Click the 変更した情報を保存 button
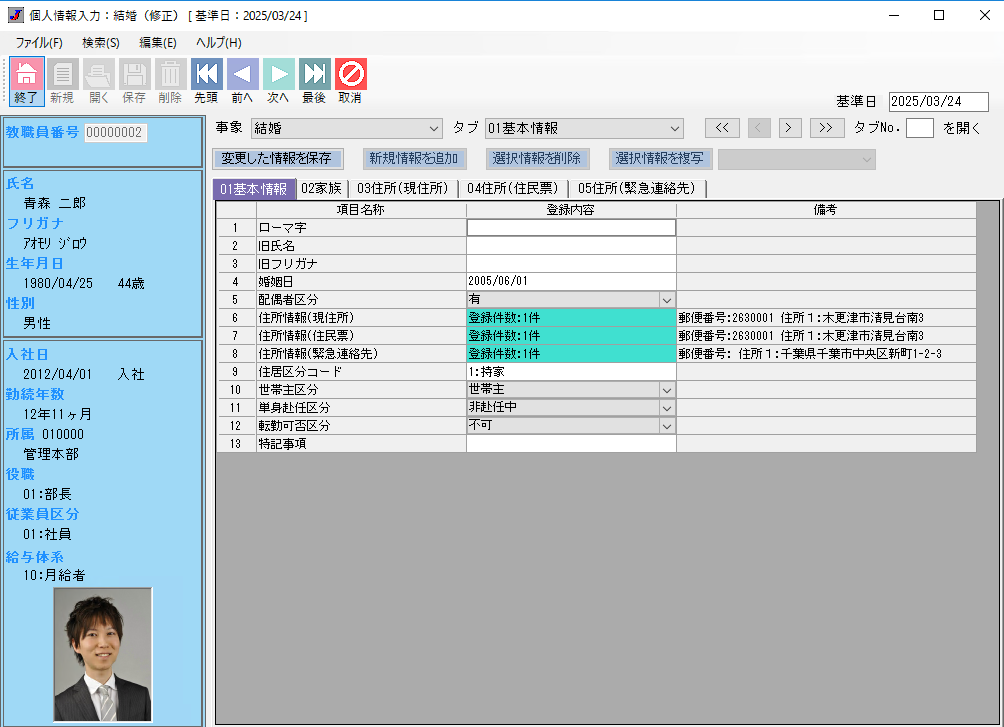The height and width of the screenshot is (727, 1004). (277, 159)
